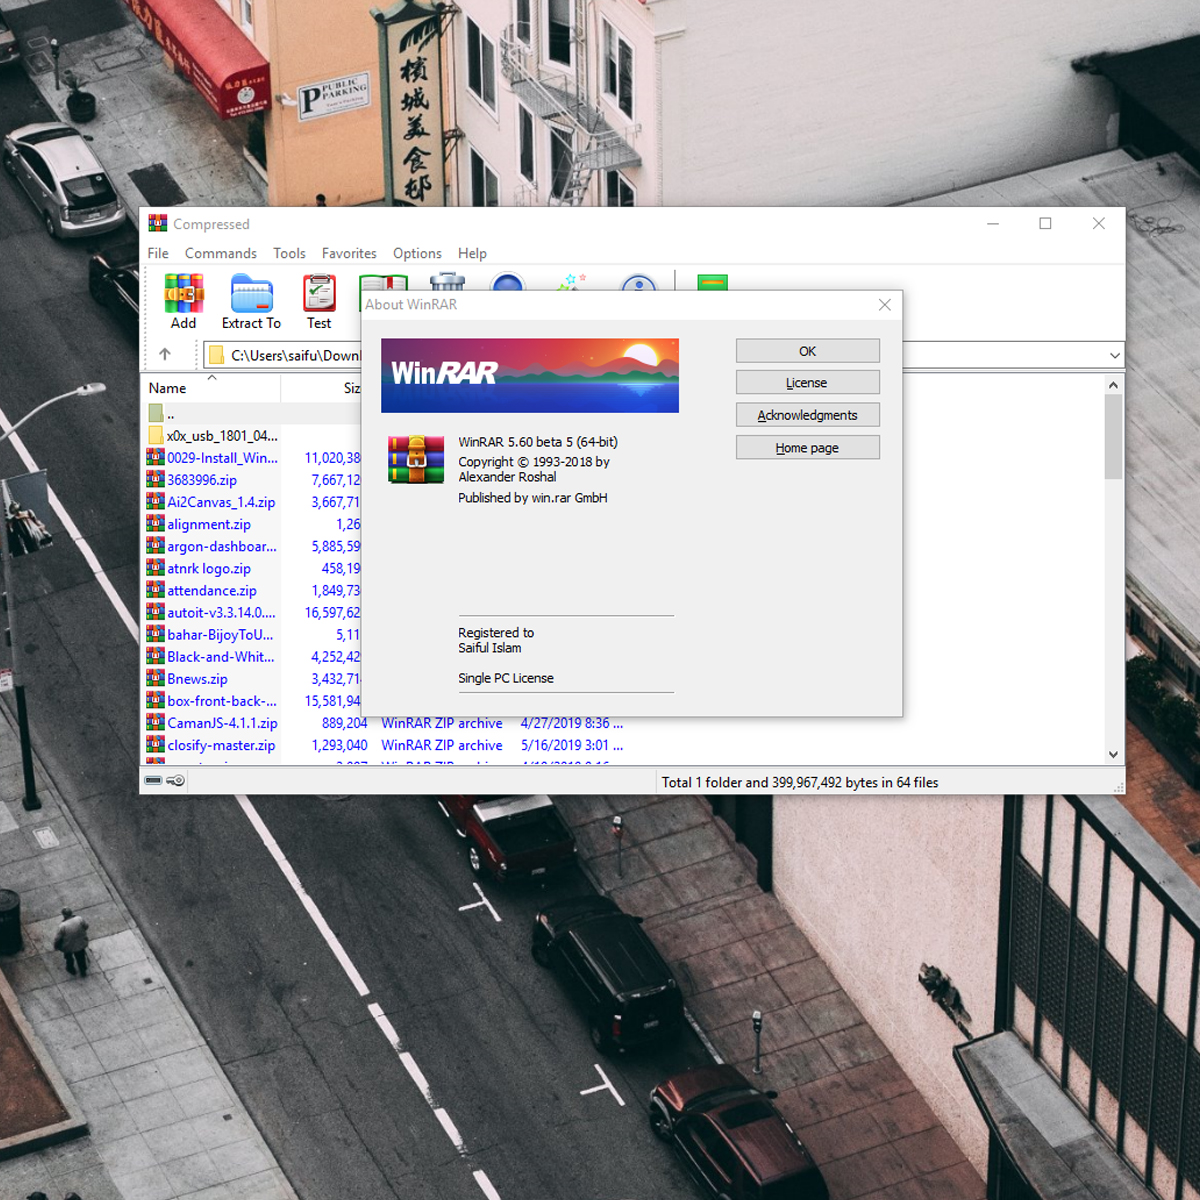Image resolution: width=1200 pixels, height=1200 pixels.
Task: Click the License button
Action: [x=807, y=383]
